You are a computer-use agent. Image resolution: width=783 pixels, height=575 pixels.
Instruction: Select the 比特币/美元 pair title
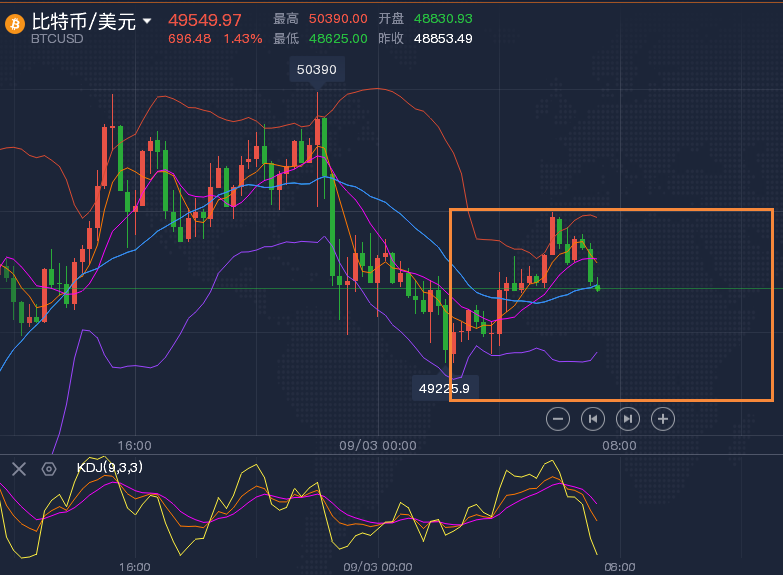83,21
